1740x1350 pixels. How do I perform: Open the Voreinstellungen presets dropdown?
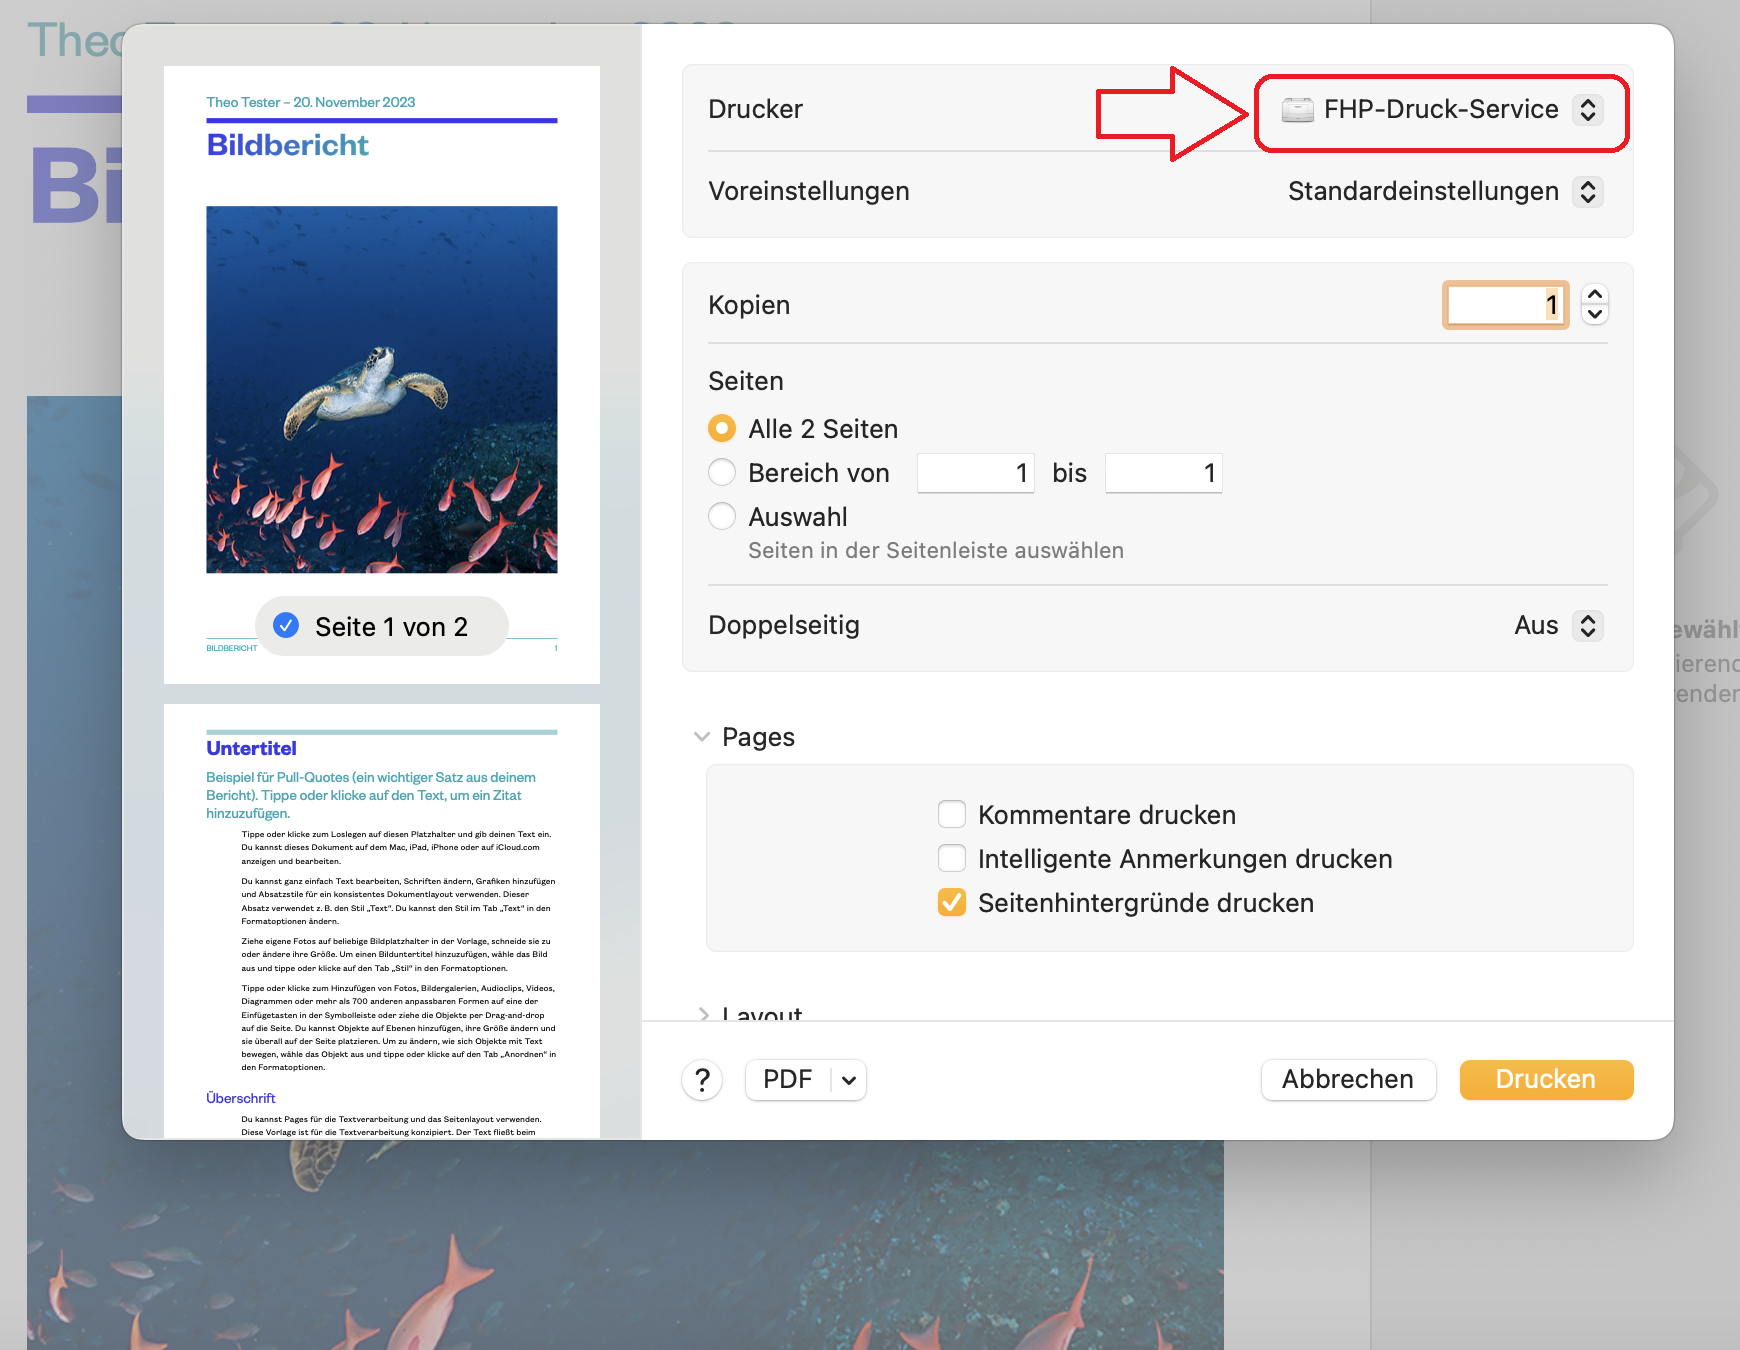point(1445,191)
